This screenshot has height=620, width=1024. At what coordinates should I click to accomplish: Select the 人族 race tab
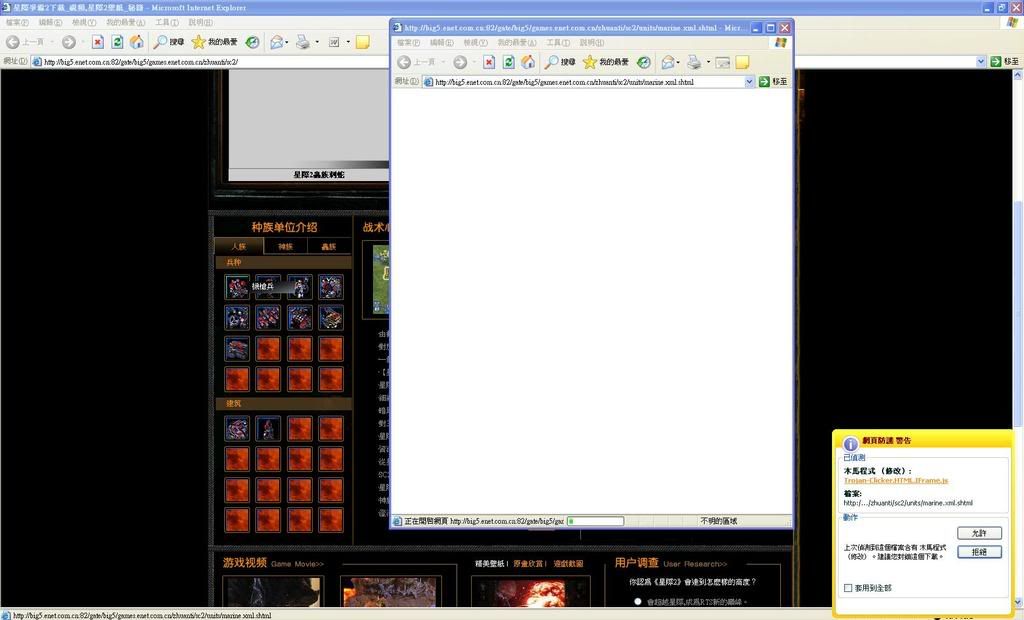pos(238,246)
